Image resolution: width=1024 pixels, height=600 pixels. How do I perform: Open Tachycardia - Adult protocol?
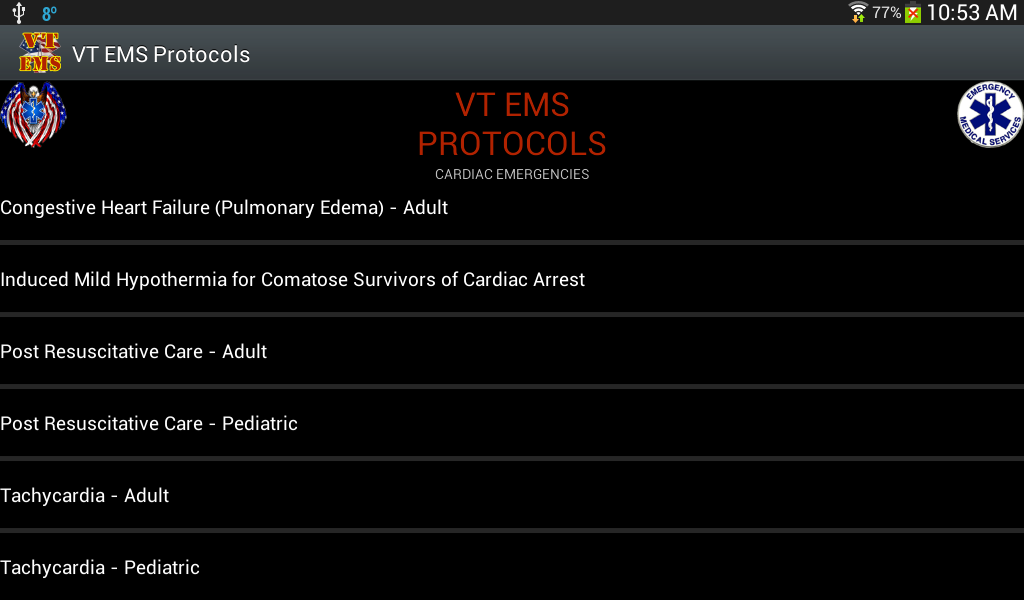point(512,495)
